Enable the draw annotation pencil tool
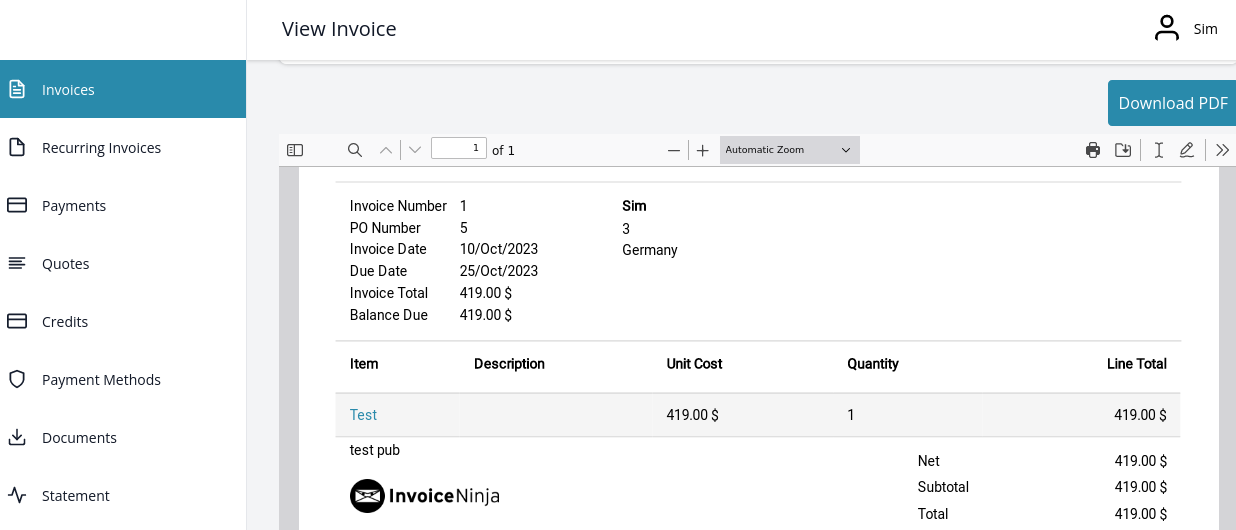This screenshot has width=1236, height=530. [1187, 150]
